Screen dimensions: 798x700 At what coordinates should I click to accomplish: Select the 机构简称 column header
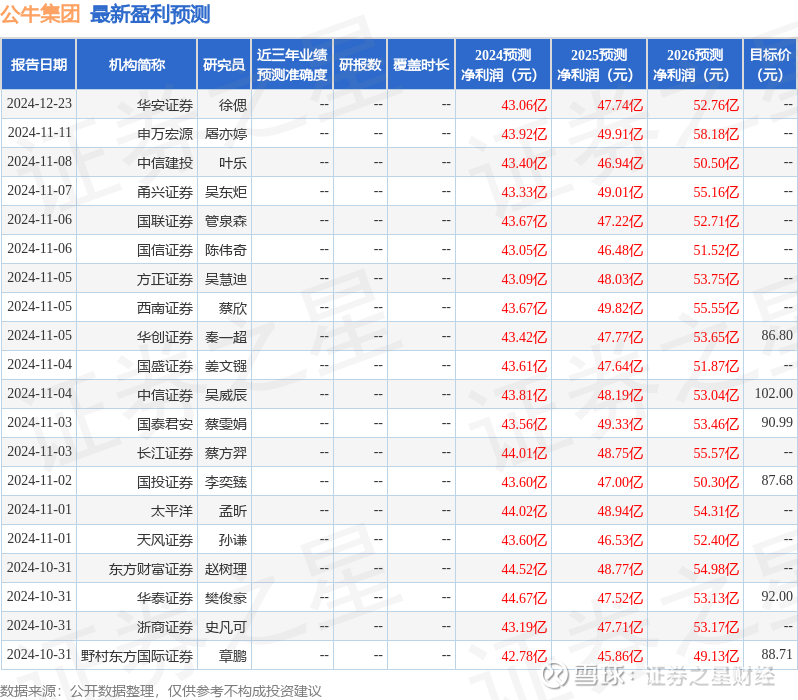click(137, 64)
